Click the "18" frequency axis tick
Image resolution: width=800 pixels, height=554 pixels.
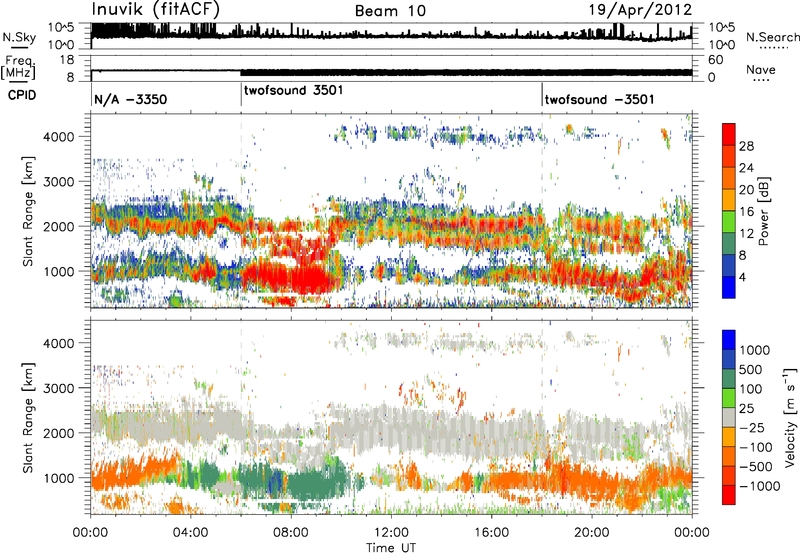point(67,60)
